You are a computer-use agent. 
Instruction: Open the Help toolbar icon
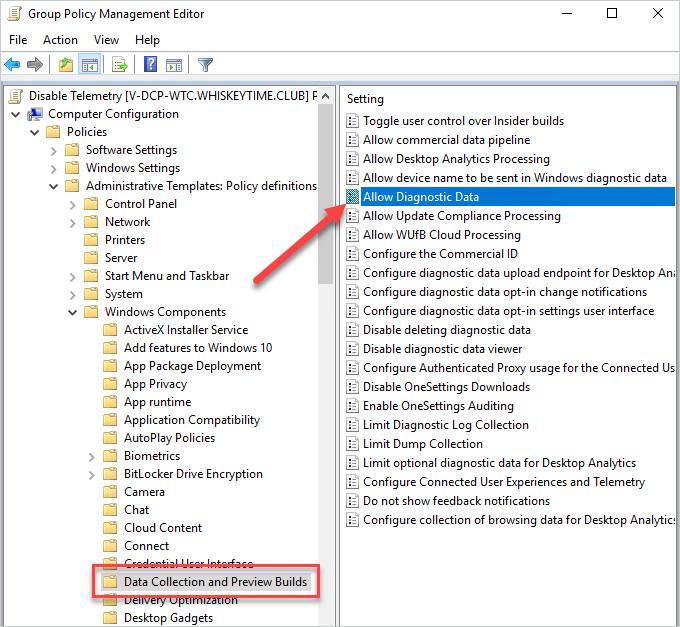click(150, 65)
